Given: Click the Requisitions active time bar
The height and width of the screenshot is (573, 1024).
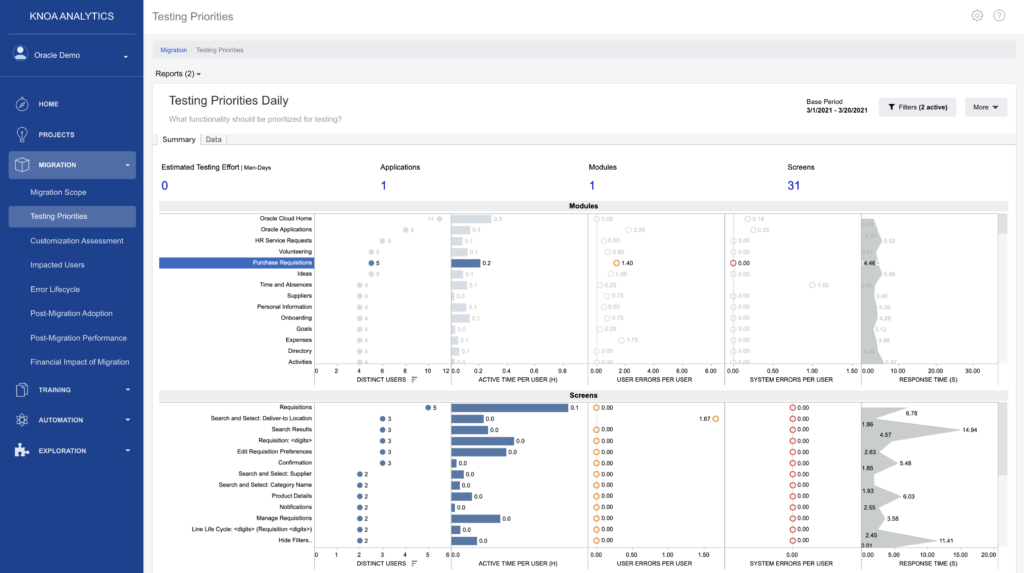Looking at the screenshot, I should 510,408.
